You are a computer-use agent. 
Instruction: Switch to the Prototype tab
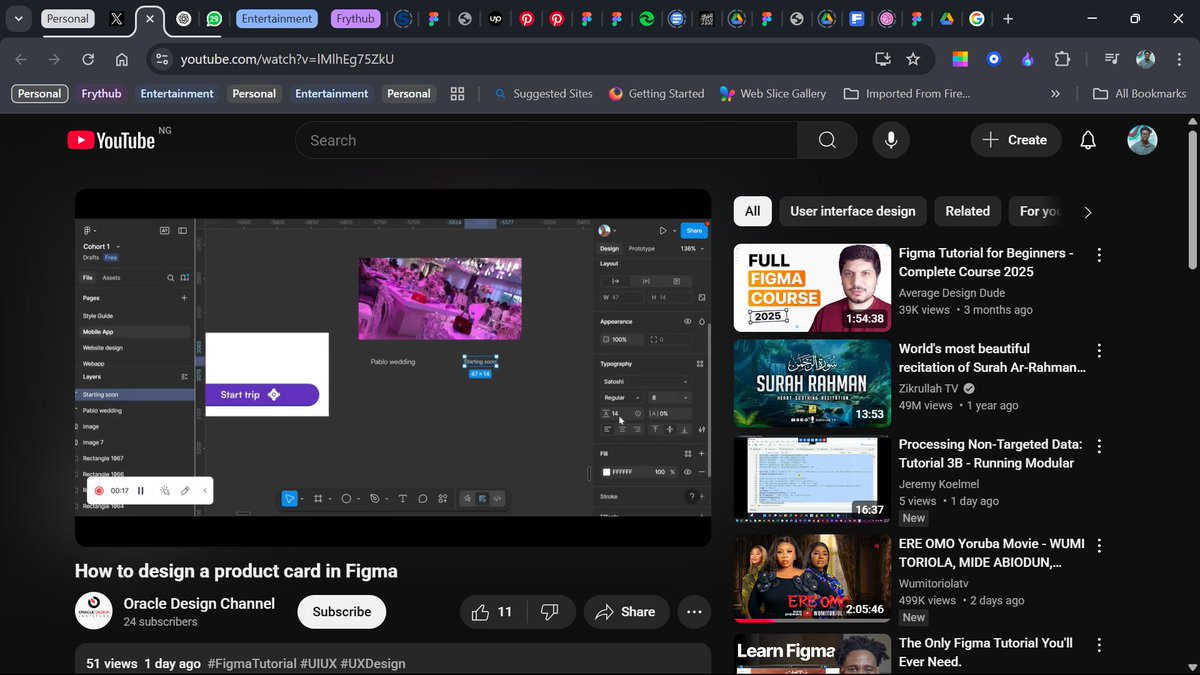[x=642, y=248]
